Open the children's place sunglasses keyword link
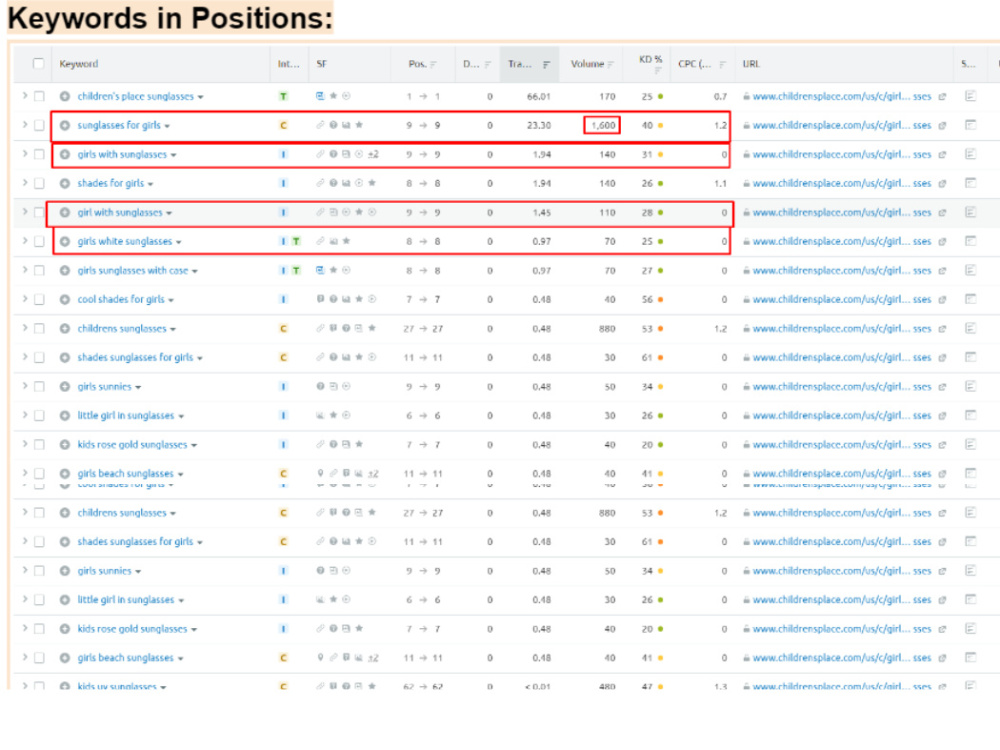The width and height of the screenshot is (1000, 750). point(135,96)
